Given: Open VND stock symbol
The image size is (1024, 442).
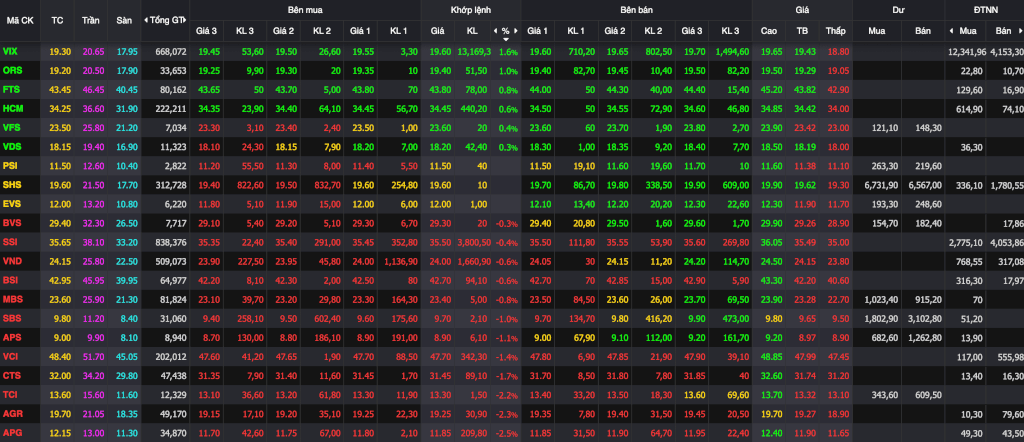Looking at the screenshot, I should [12, 261].
